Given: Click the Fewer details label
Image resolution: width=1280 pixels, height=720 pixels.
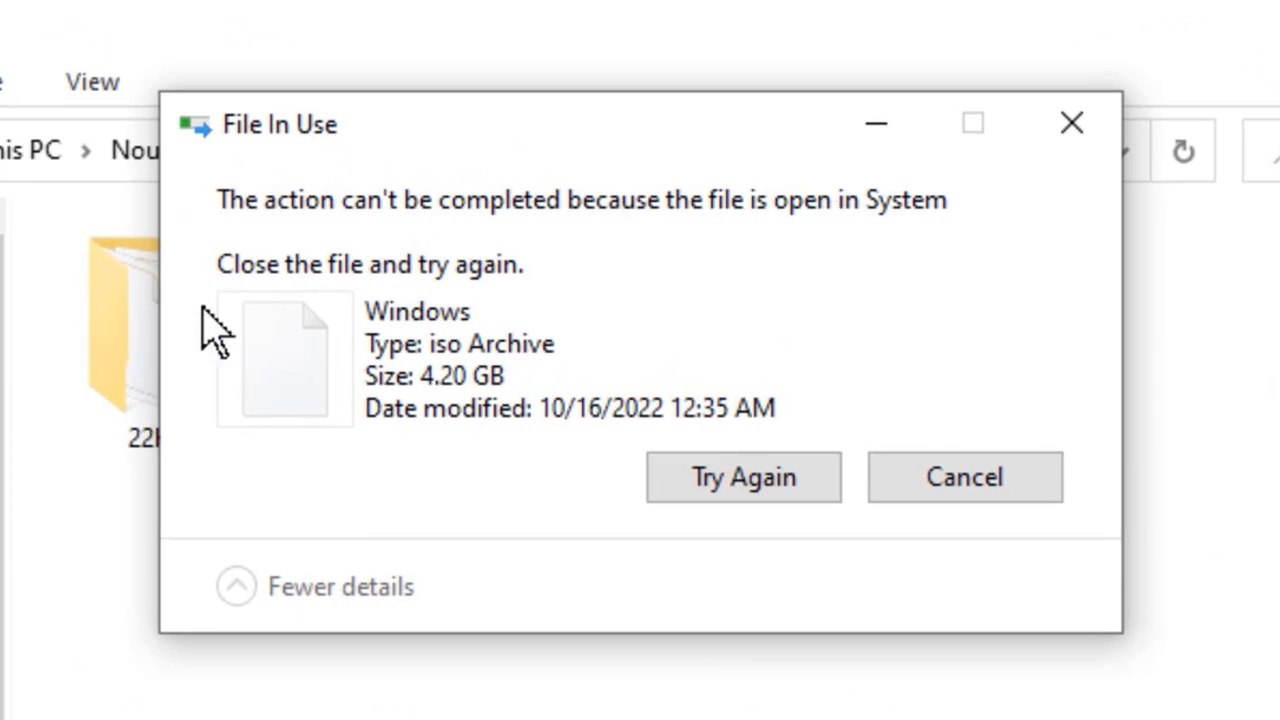Looking at the screenshot, I should click(x=341, y=587).
